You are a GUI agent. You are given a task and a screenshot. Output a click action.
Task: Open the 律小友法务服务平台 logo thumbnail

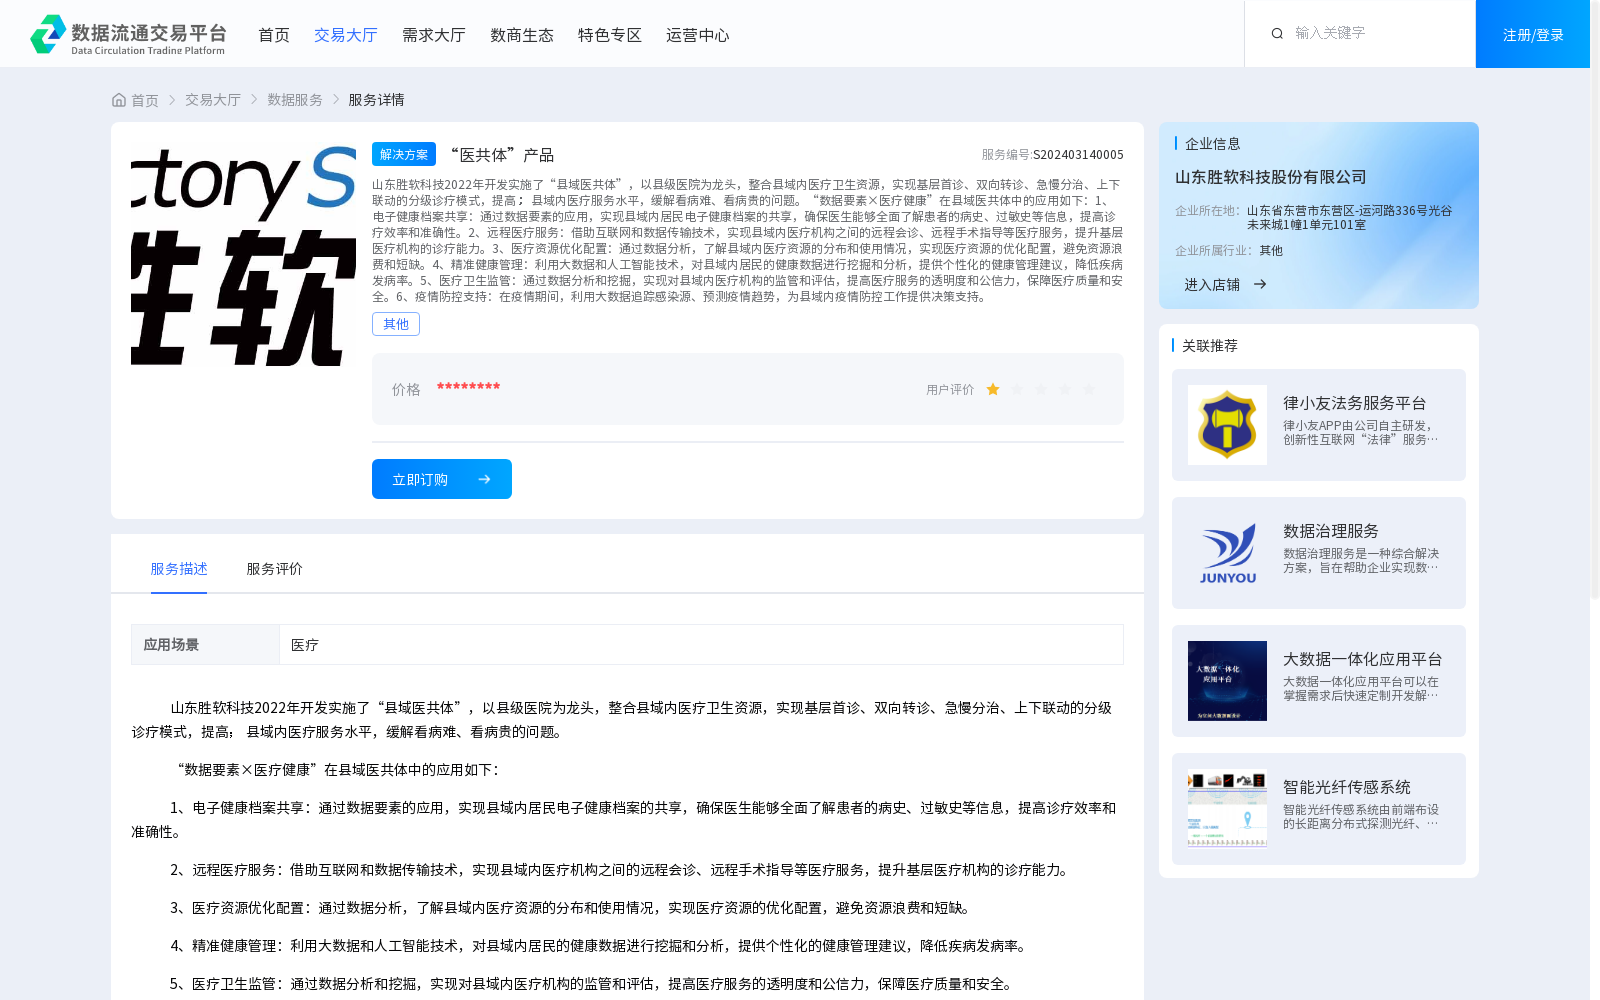click(x=1227, y=425)
